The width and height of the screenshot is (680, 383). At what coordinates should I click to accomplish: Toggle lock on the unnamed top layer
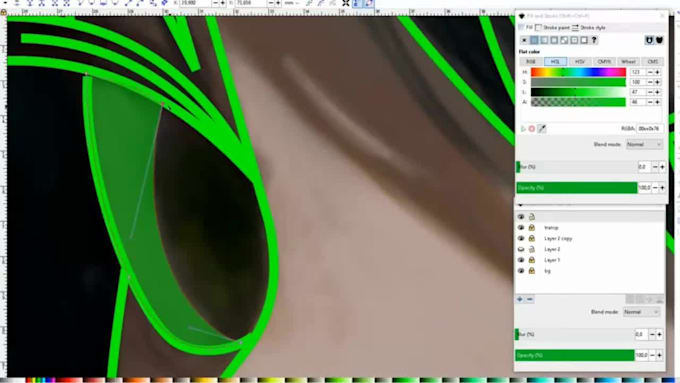(532, 216)
